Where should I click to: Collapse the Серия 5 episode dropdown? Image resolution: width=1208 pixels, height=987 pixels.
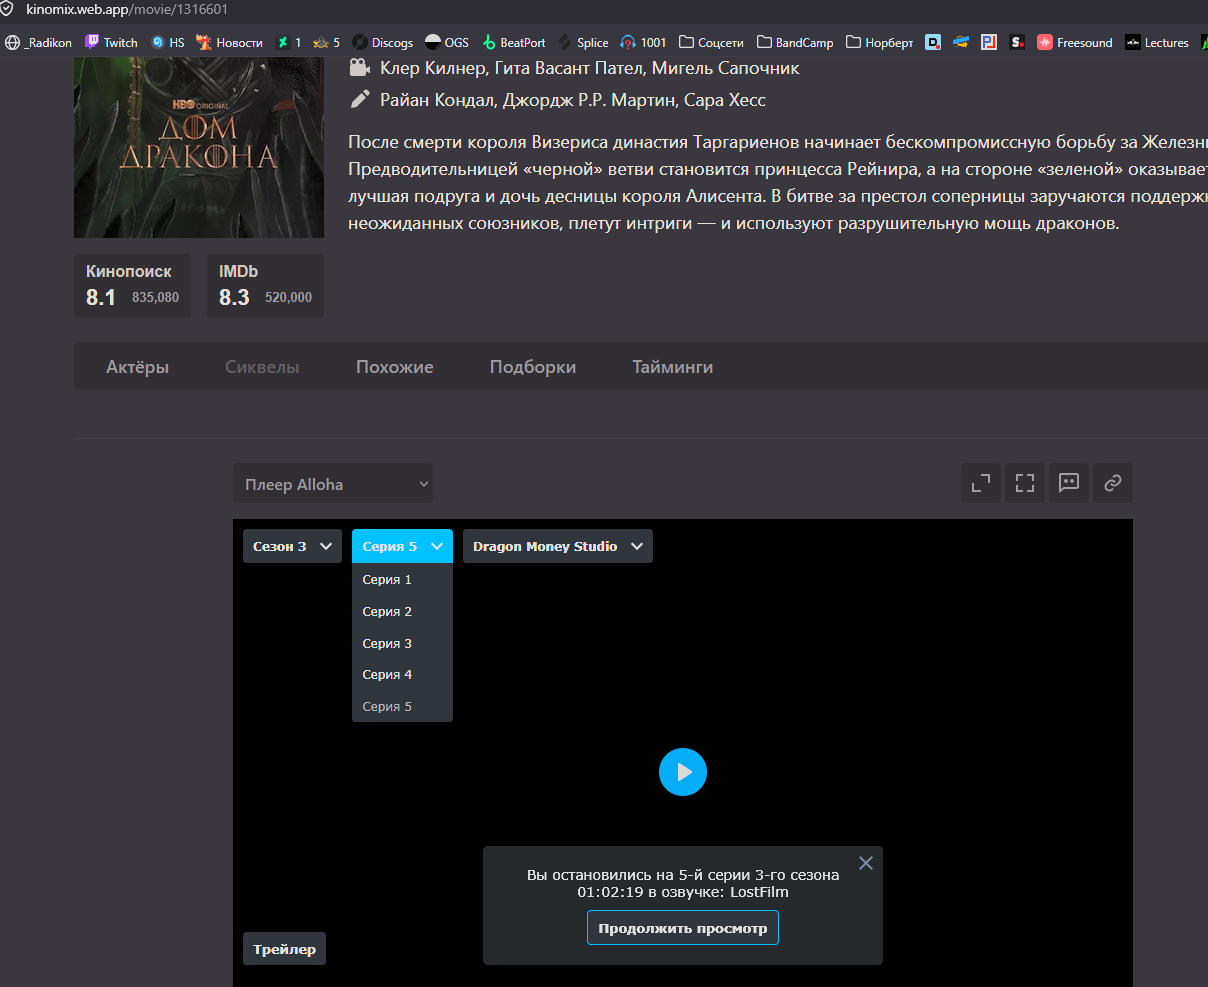(x=402, y=546)
